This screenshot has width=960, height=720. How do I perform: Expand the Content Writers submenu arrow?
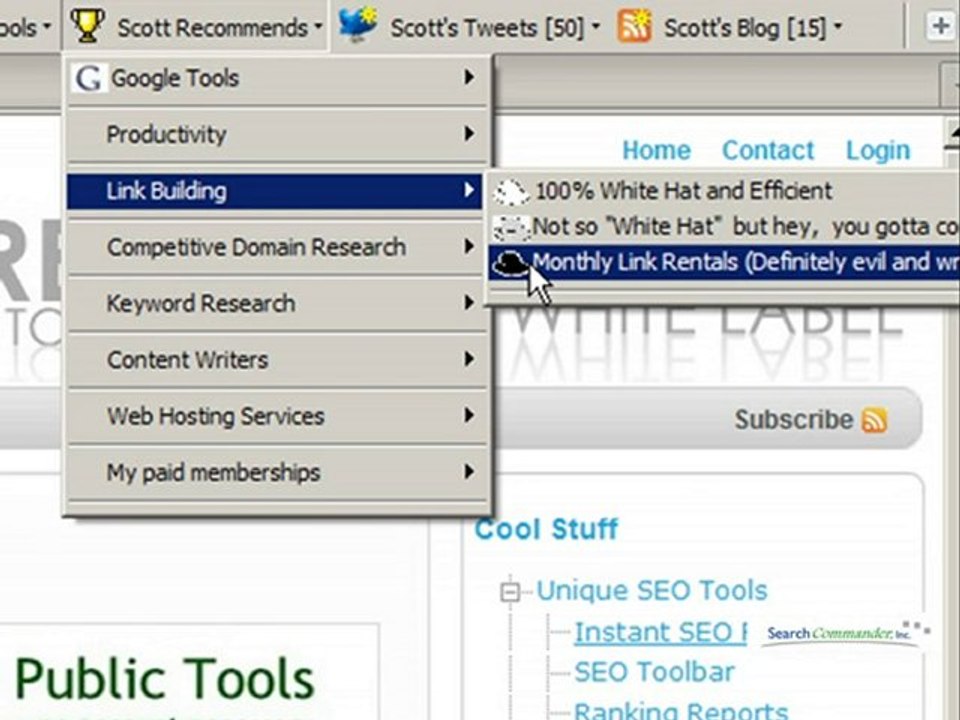pos(469,359)
